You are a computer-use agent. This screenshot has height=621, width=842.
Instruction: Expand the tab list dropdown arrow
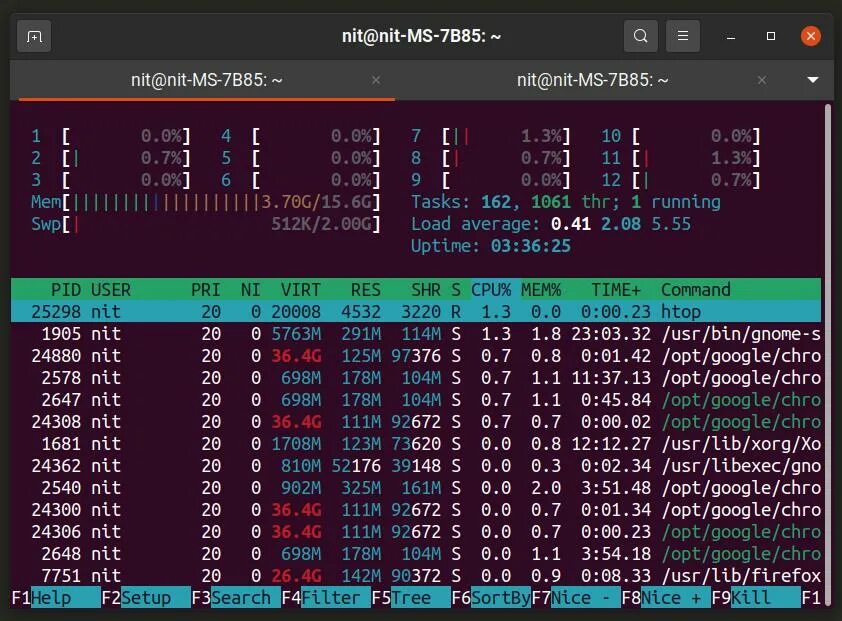click(x=812, y=80)
